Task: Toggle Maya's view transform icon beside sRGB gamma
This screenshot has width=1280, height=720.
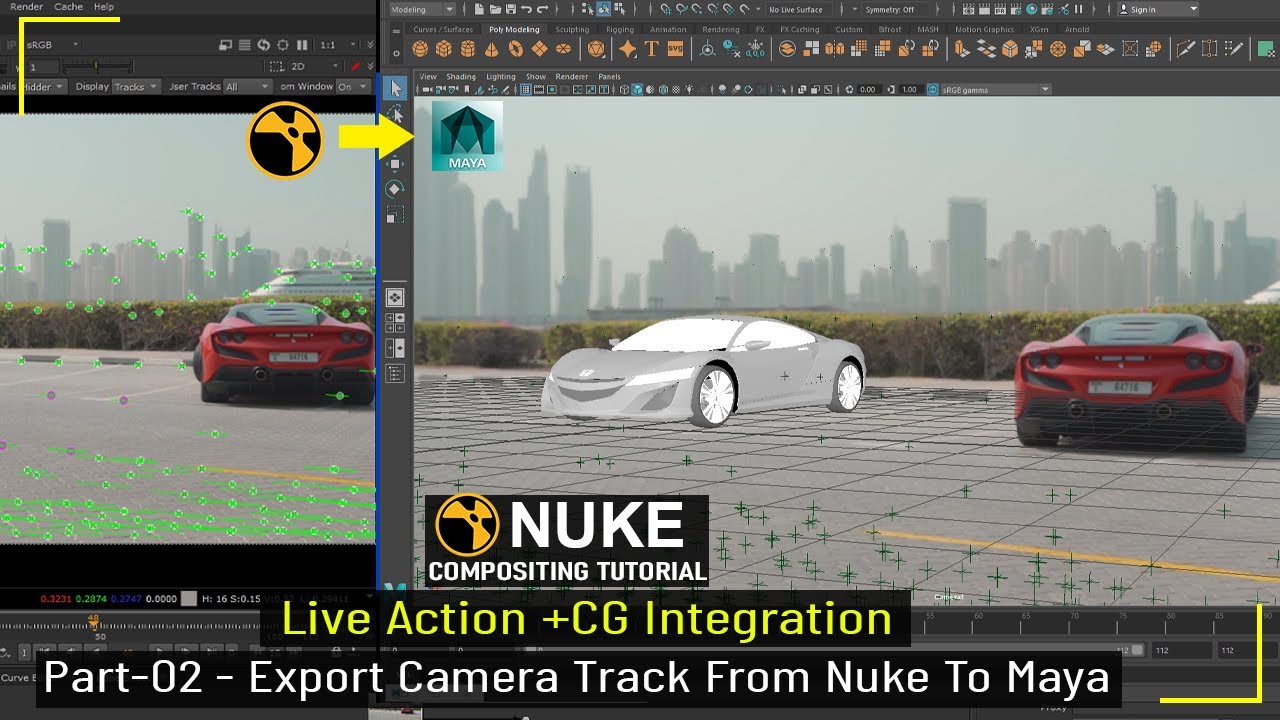Action: [933, 89]
